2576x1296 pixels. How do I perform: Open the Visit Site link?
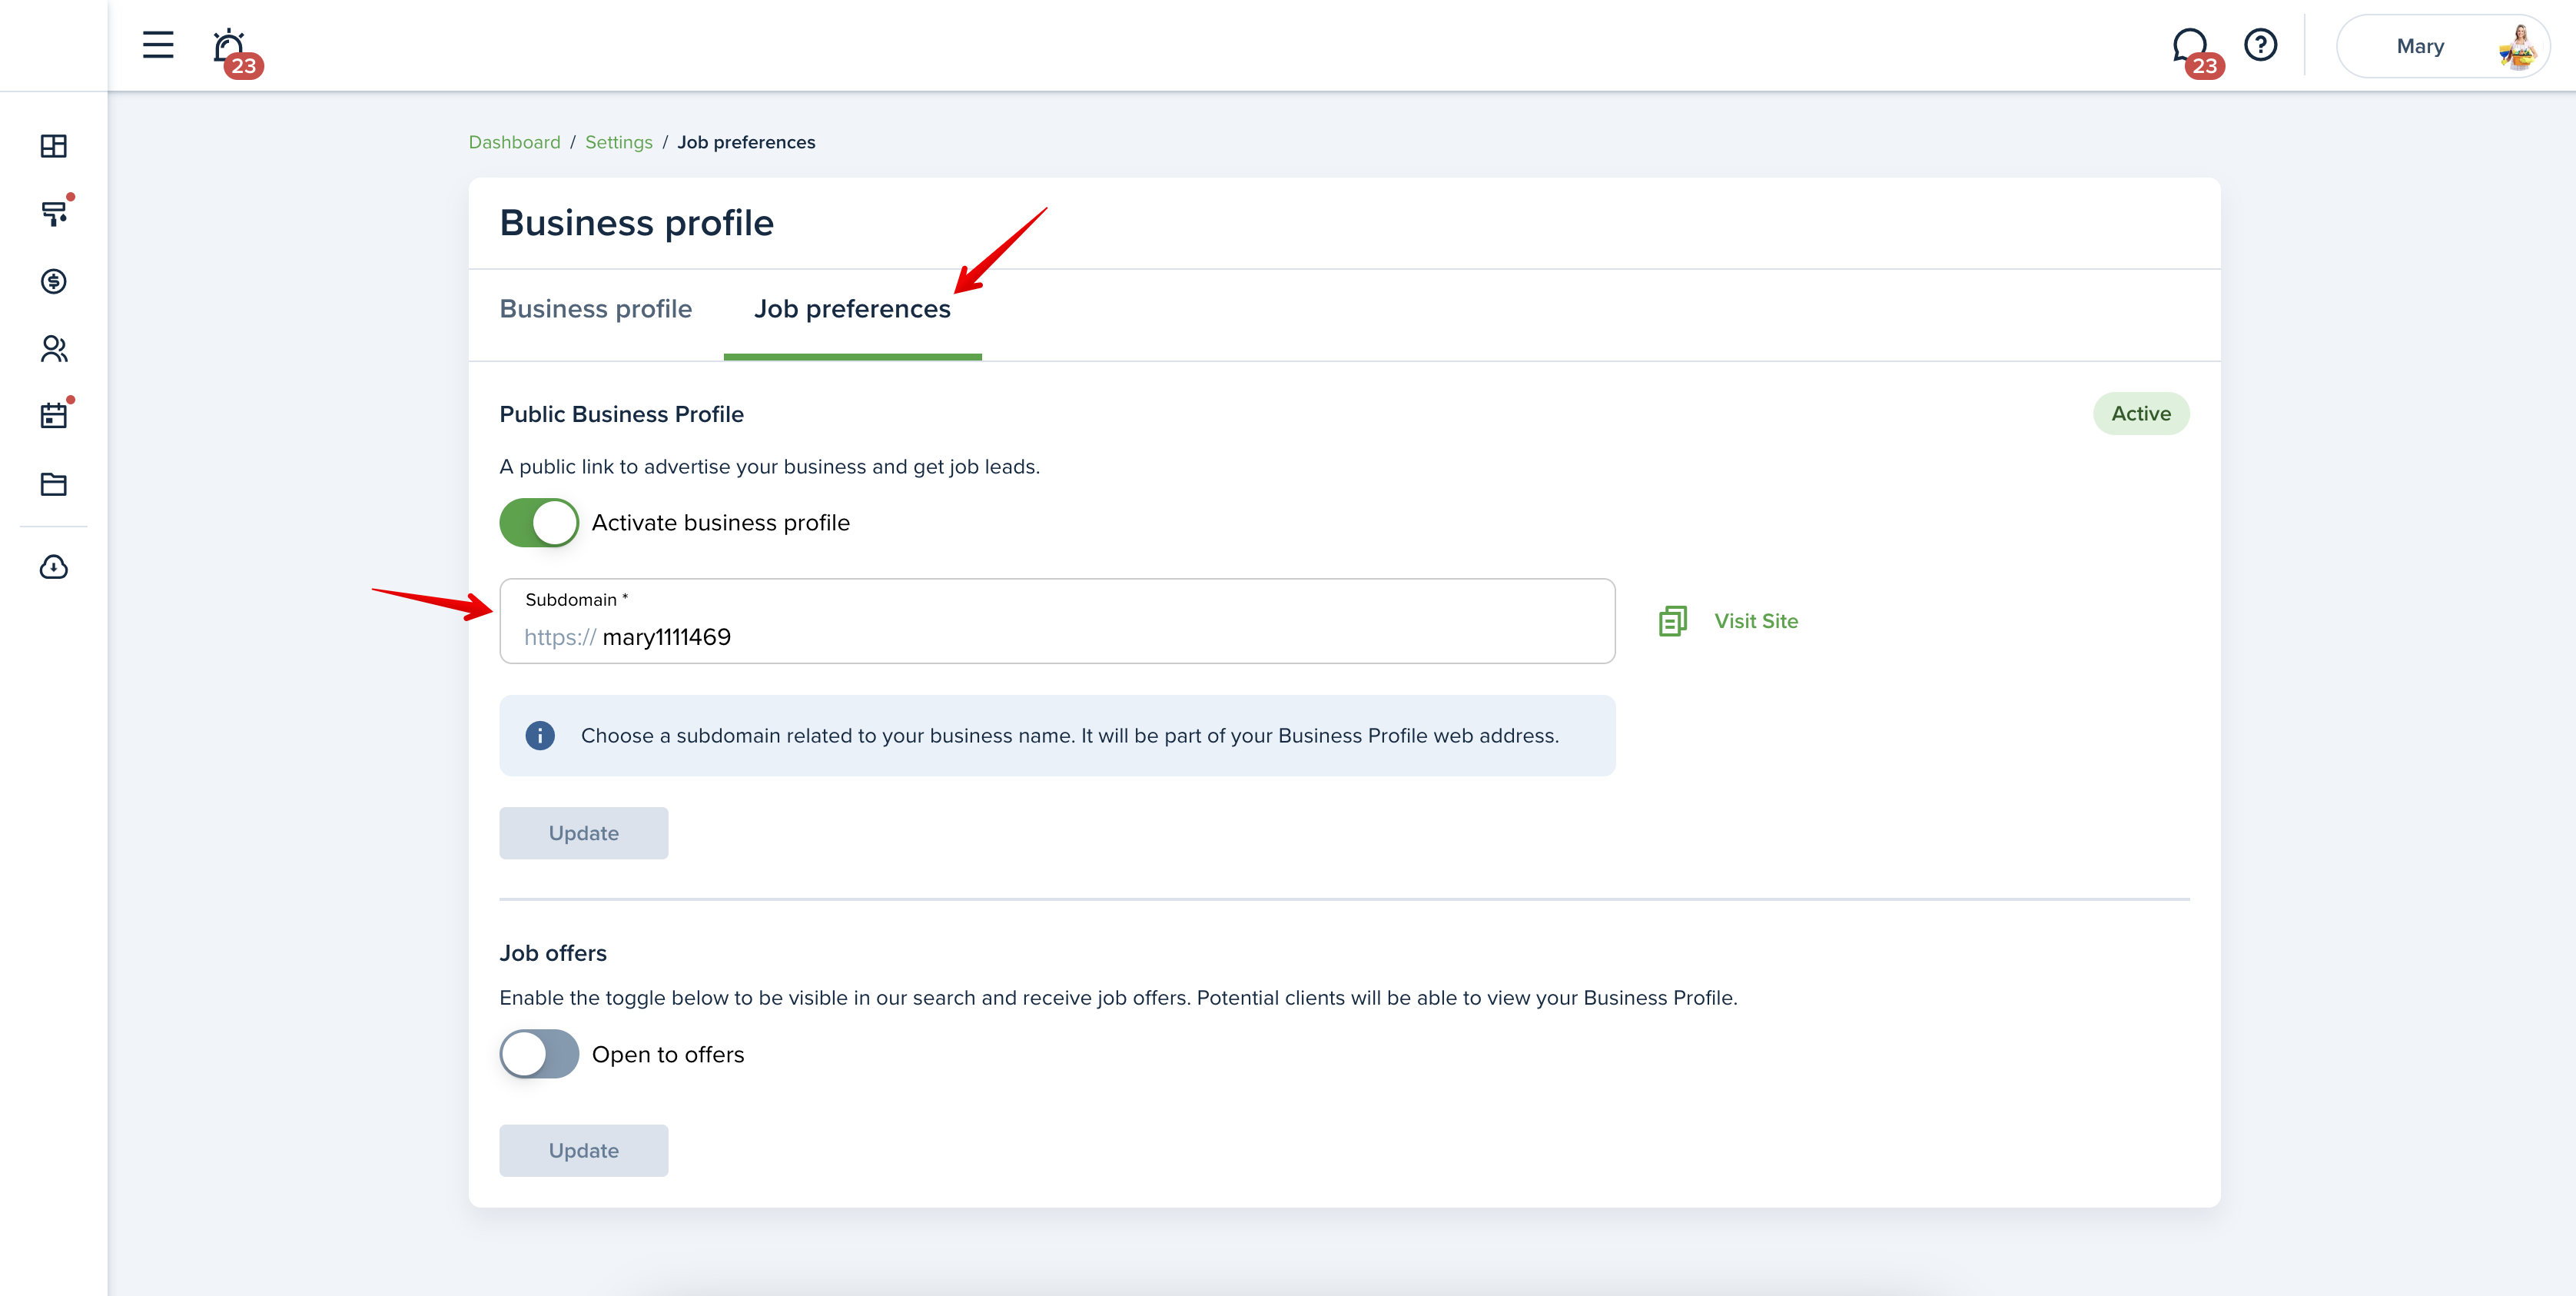(x=1756, y=621)
